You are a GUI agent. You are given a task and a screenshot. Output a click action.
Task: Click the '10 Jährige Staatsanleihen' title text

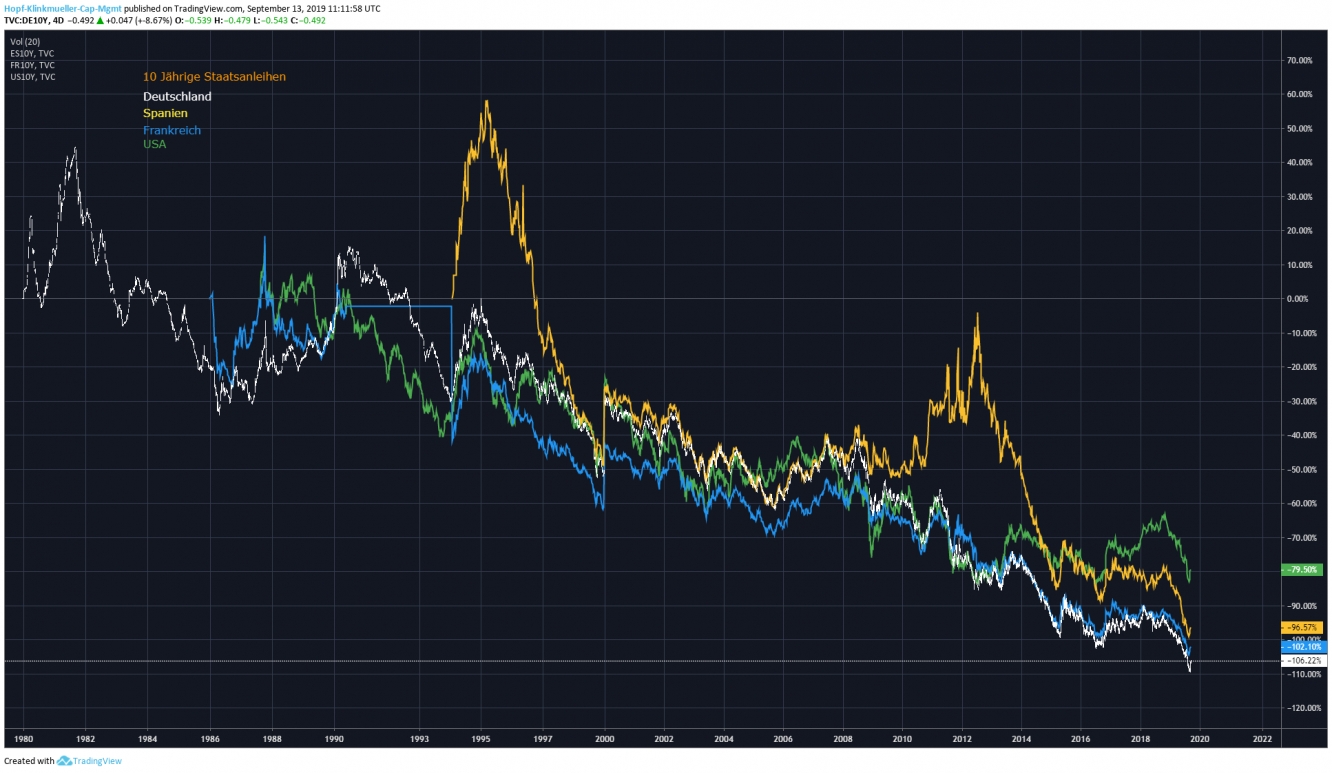(x=215, y=77)
